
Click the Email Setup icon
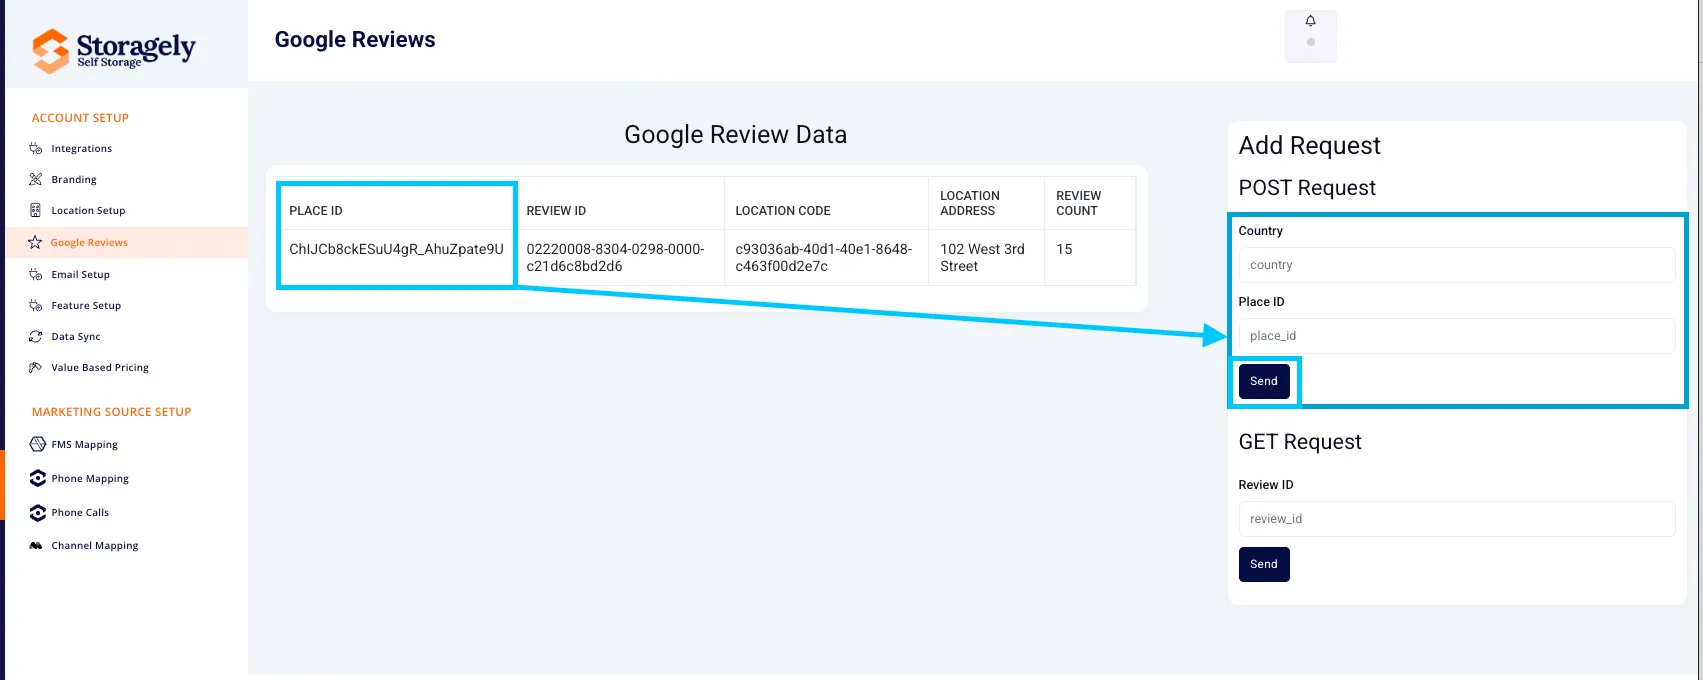[36, 274]
